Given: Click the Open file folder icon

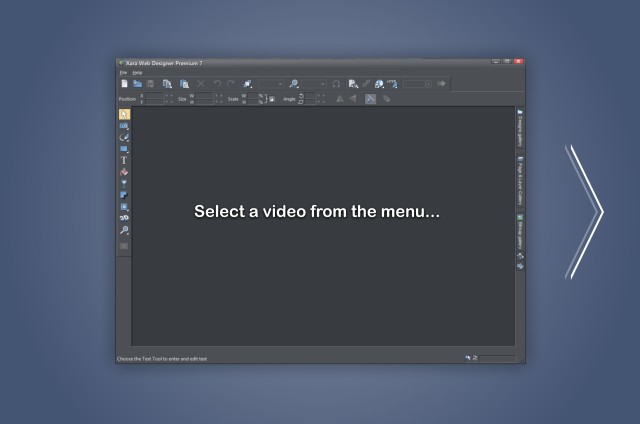Looking at the screenshot, I should coord(137,84).
